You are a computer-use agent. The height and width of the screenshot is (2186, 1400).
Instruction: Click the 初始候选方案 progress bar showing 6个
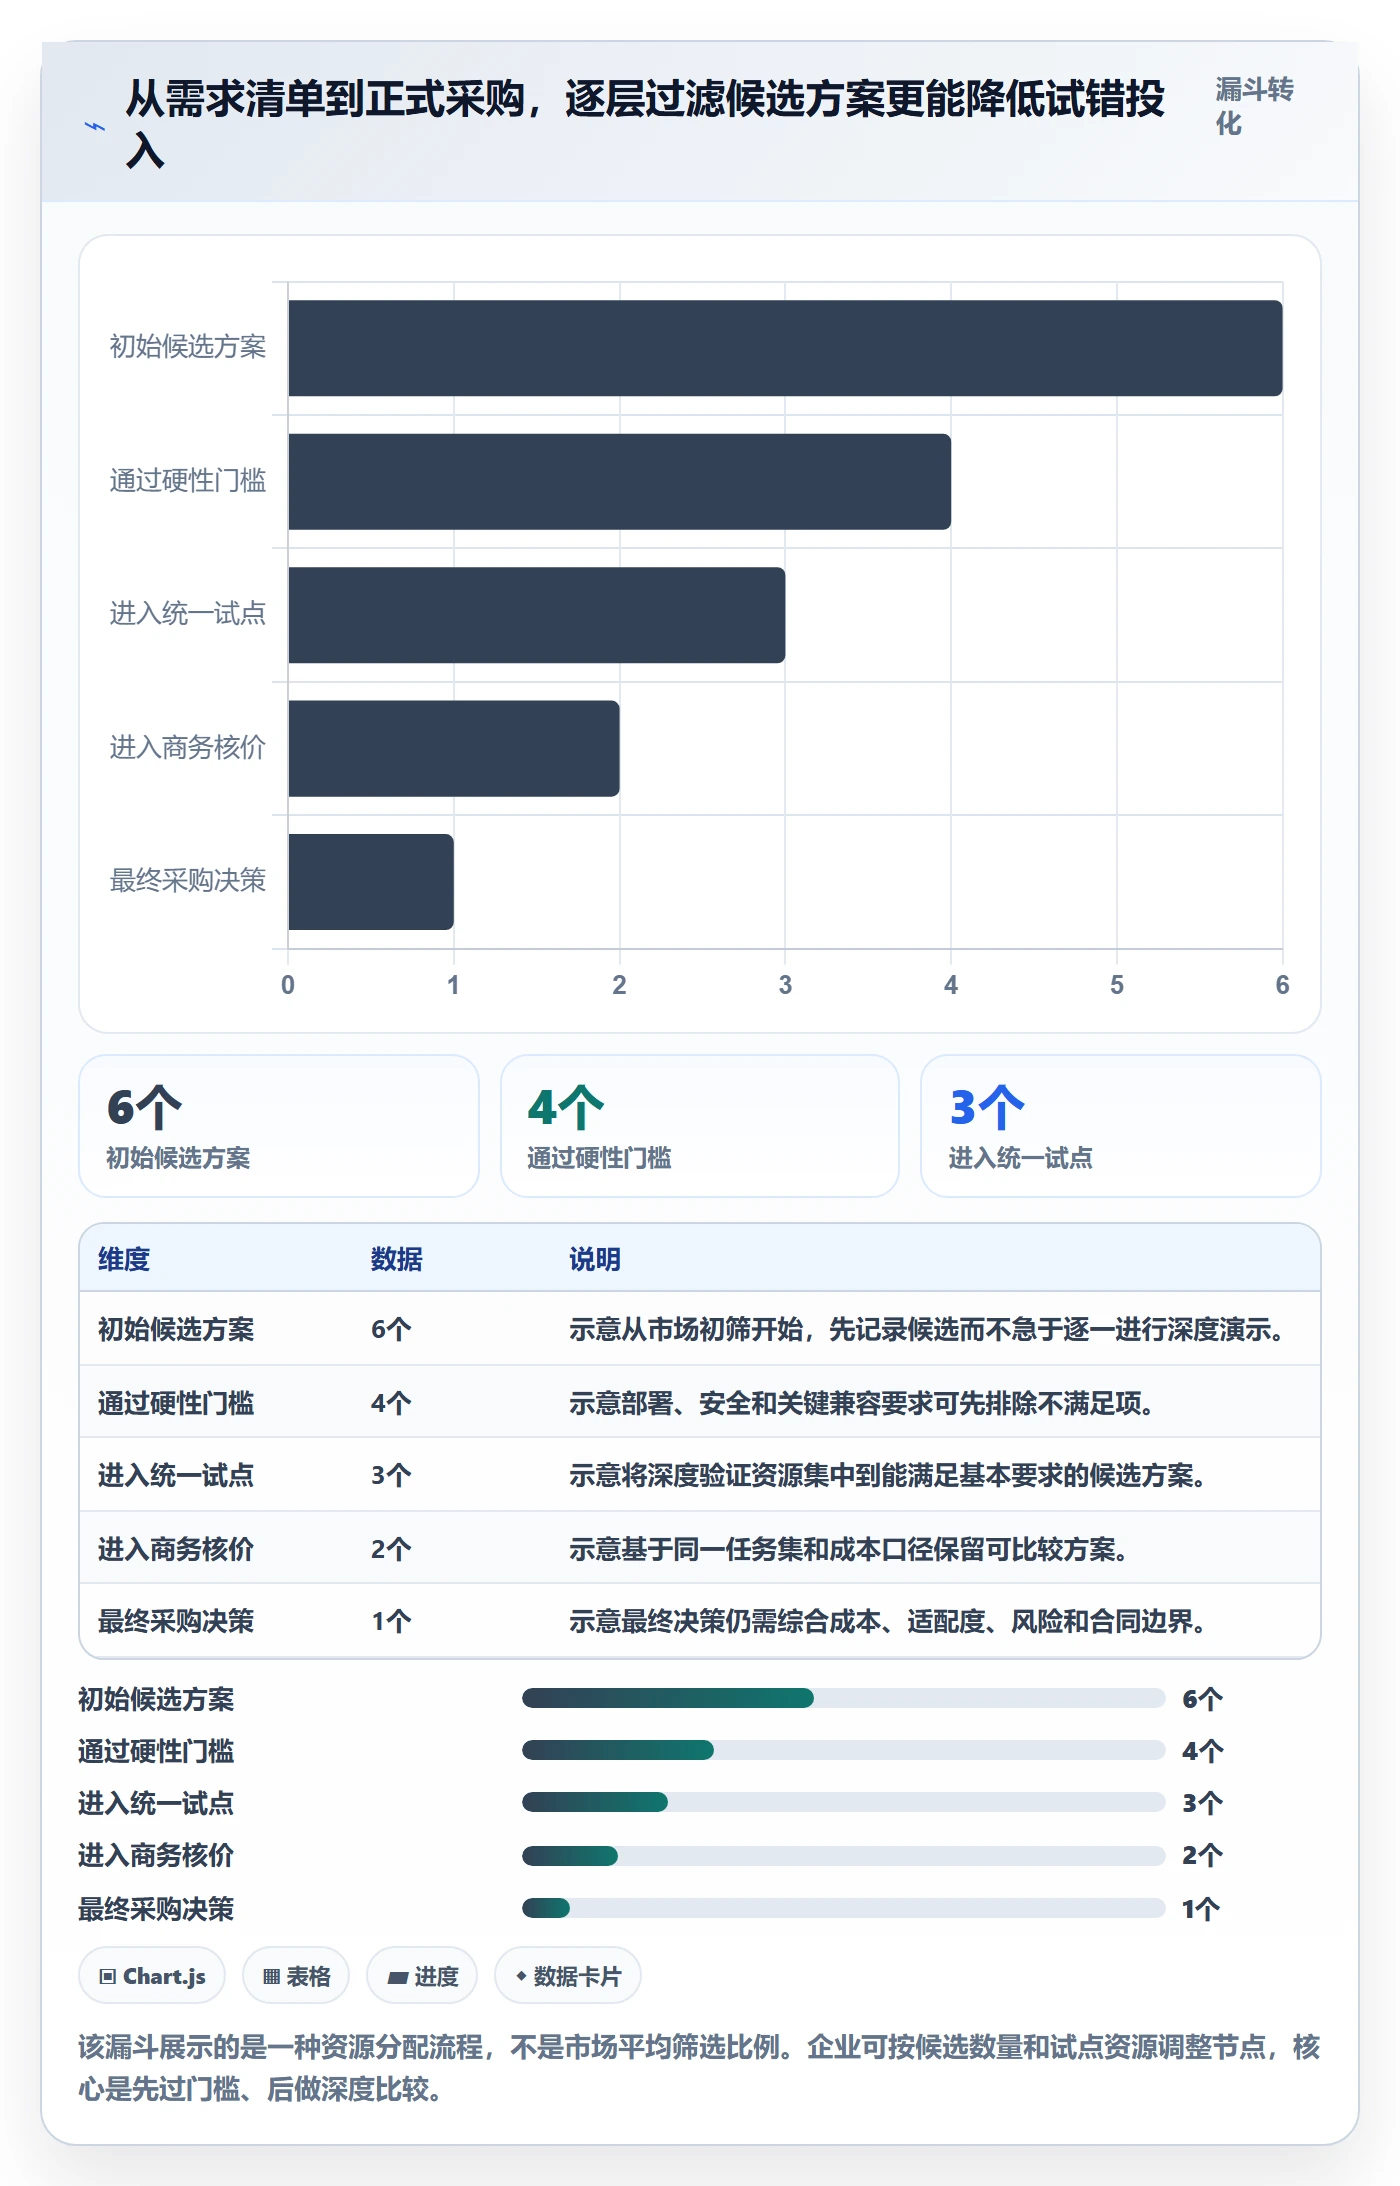[x=843, y=1698]
